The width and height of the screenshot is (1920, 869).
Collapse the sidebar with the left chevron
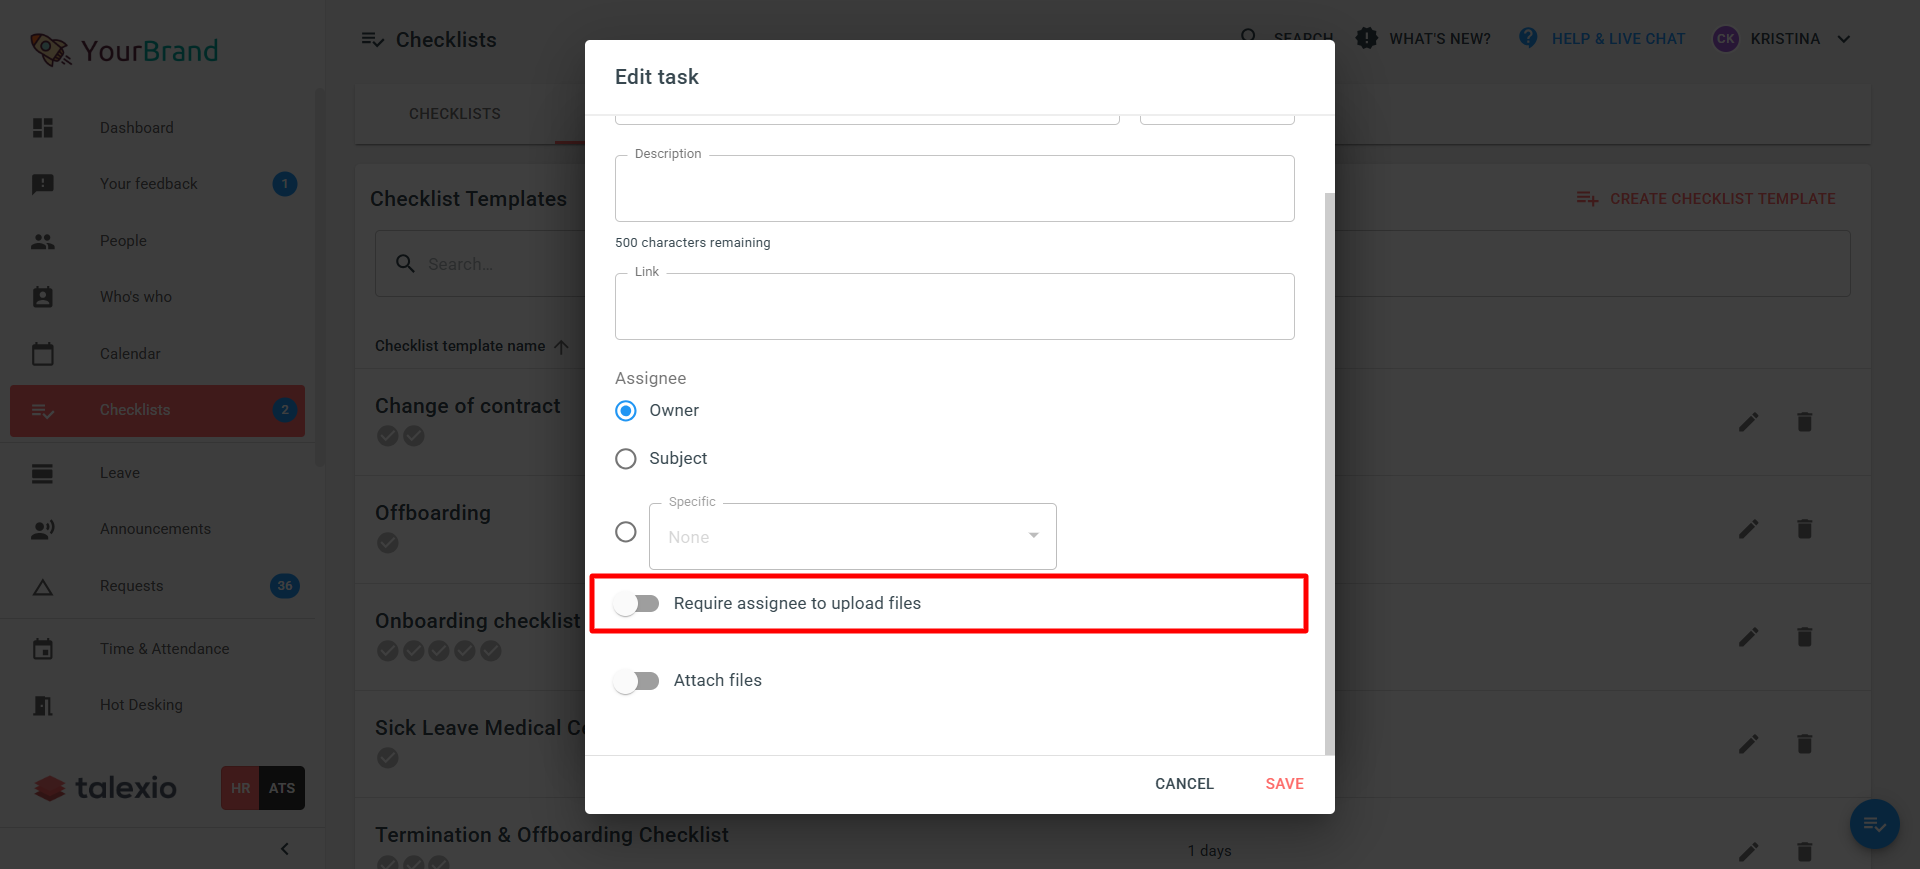pyautogui.click(x=285, y=849)
